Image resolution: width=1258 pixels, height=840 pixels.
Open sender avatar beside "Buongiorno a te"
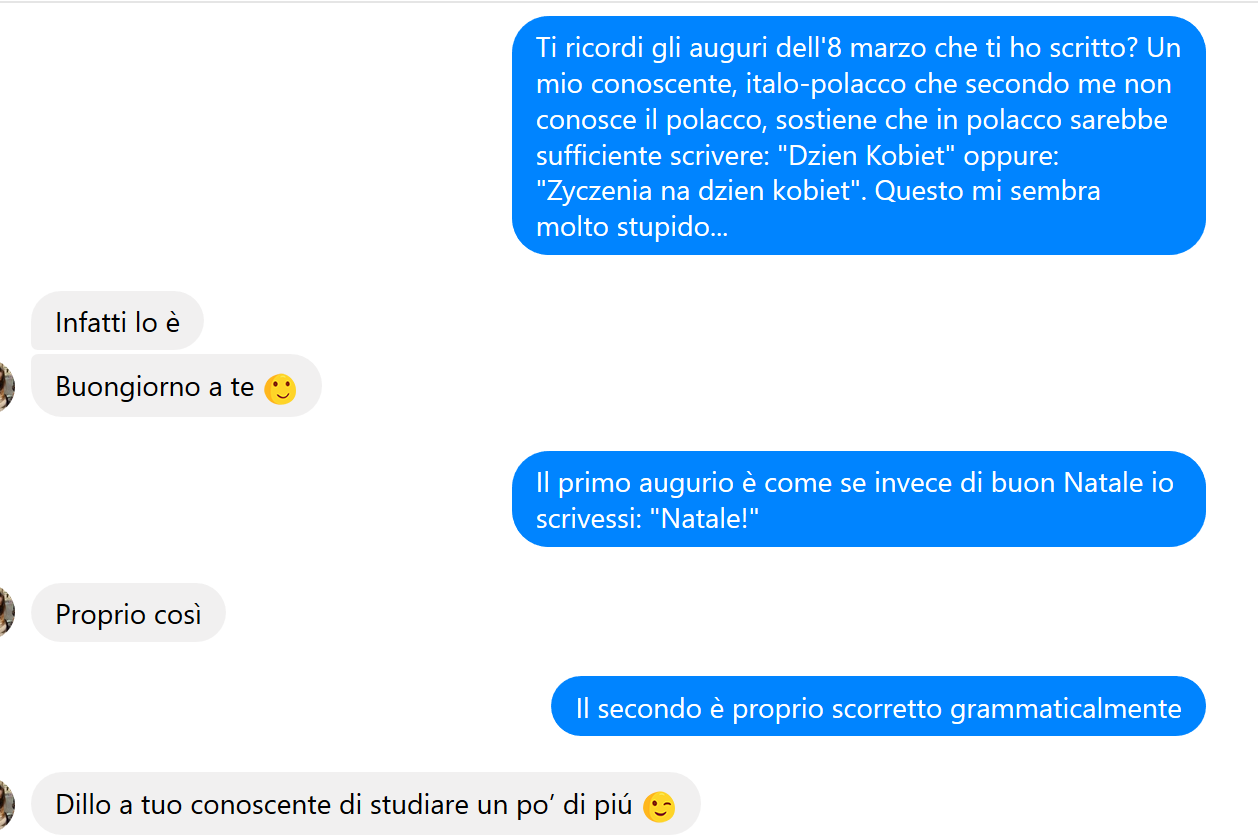(x=5, y=387)
